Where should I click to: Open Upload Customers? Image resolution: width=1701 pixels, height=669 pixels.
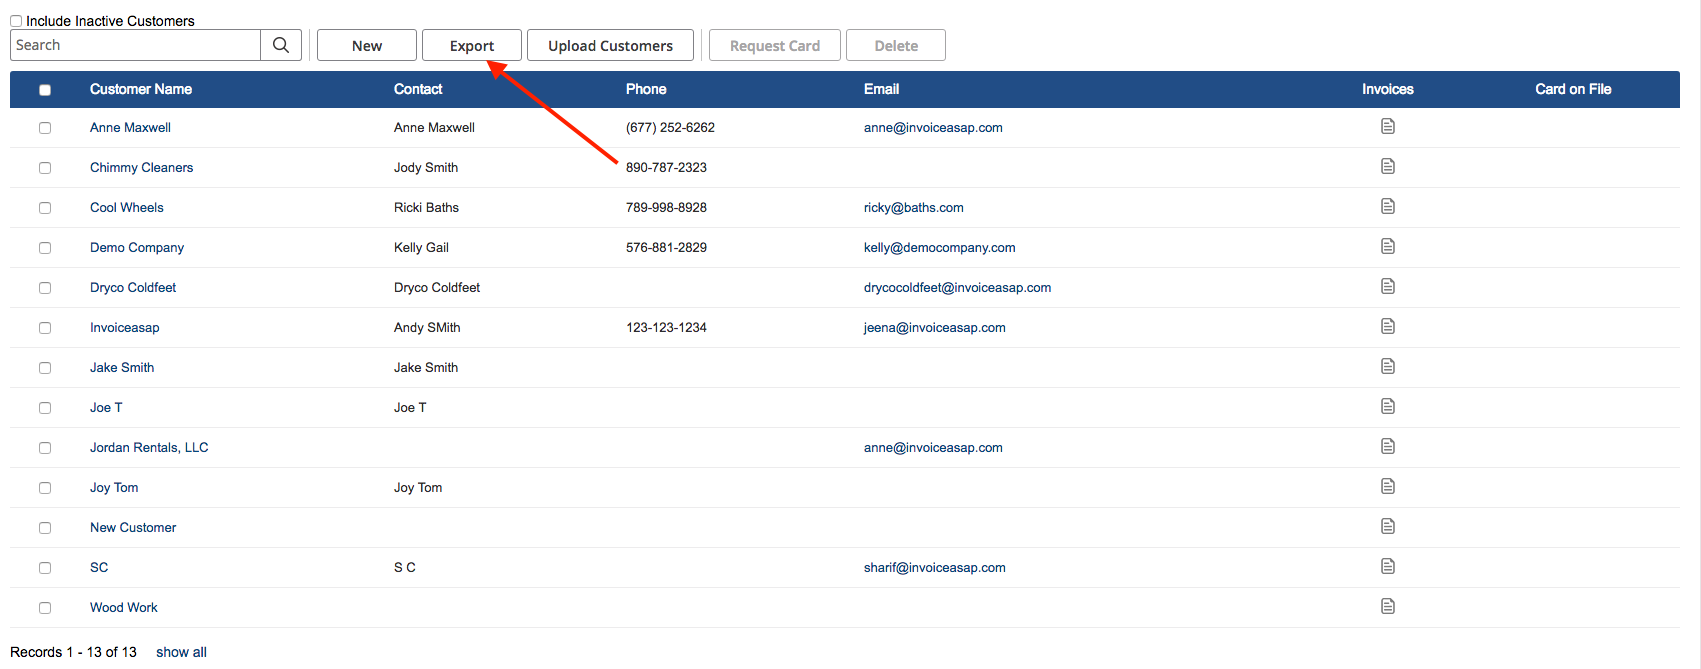point(610,45)
